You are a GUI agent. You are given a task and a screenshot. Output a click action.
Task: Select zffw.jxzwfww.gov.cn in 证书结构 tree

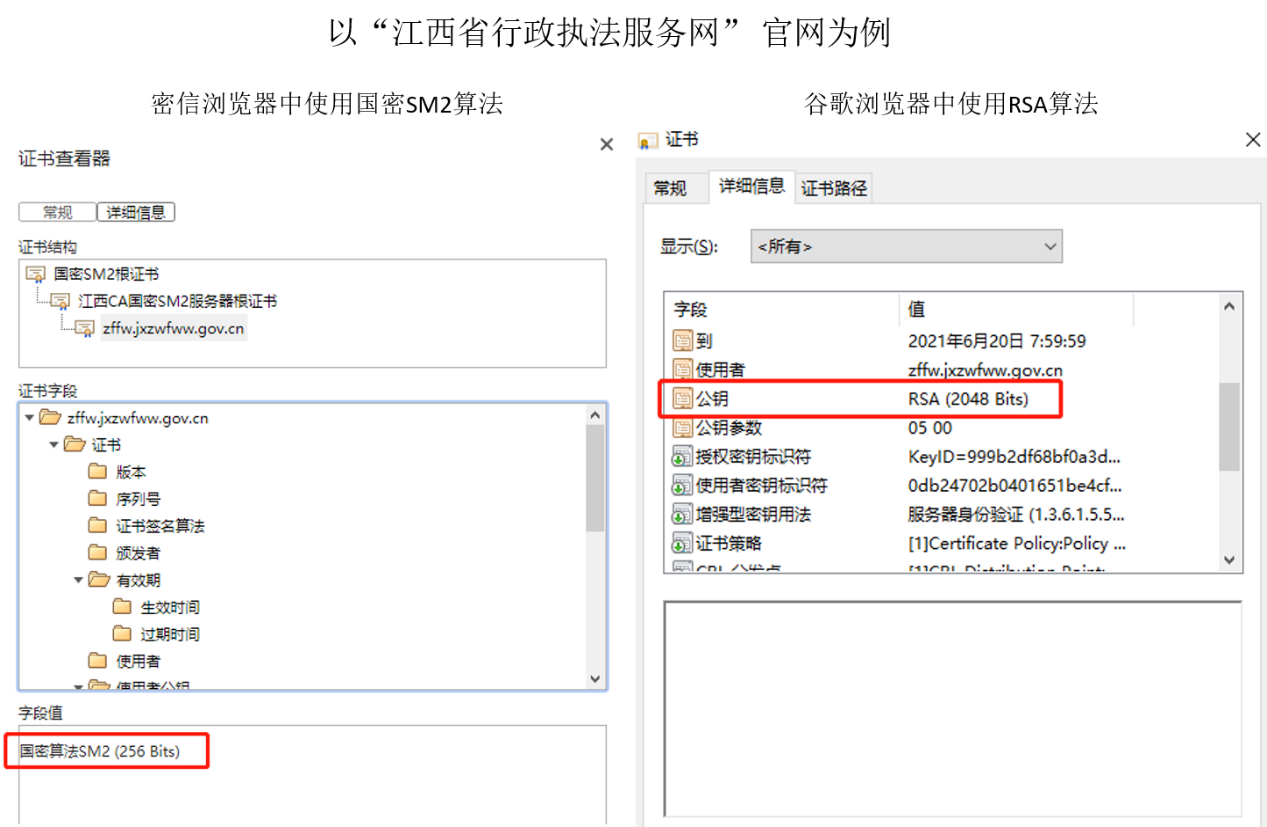click(173, 328)
